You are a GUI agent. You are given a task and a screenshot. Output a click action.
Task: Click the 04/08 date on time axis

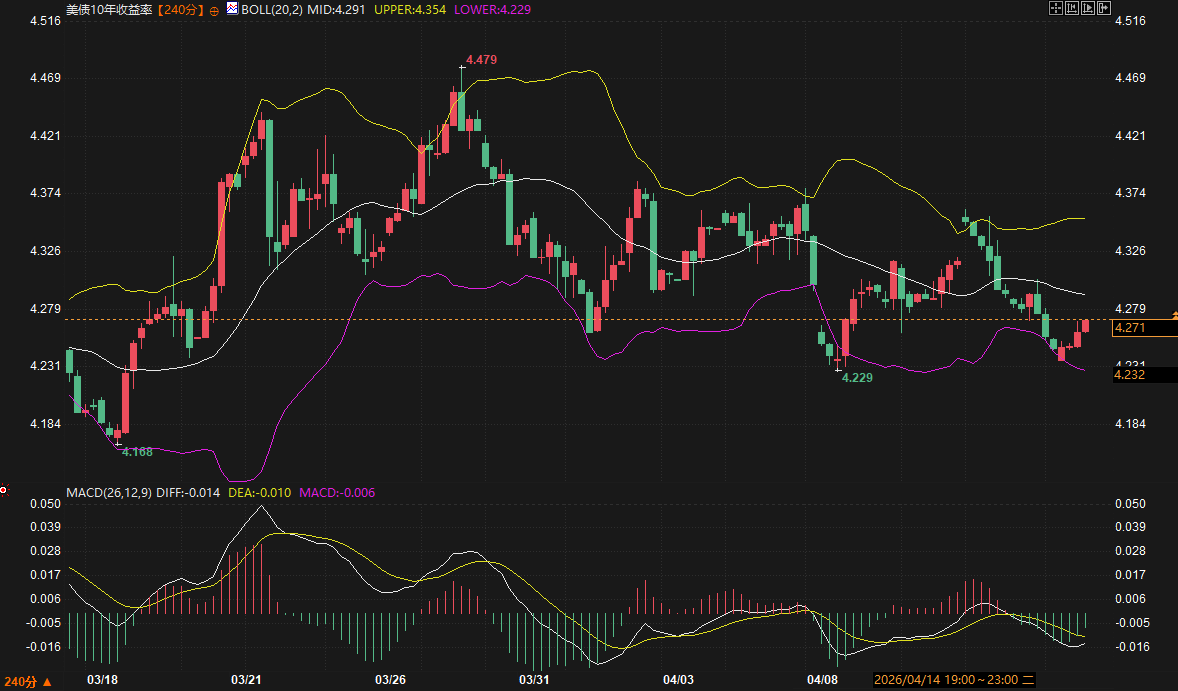[x=822, y=680]
